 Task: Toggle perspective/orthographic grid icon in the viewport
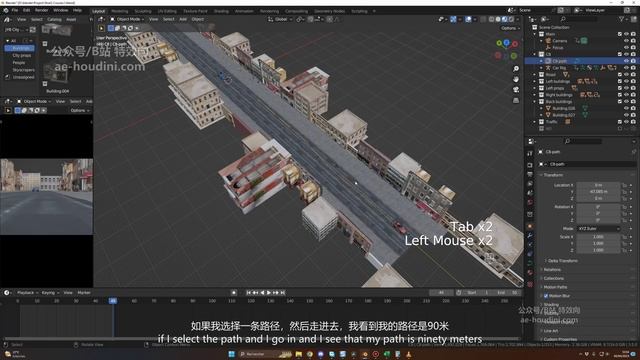(x=516, y=100)
